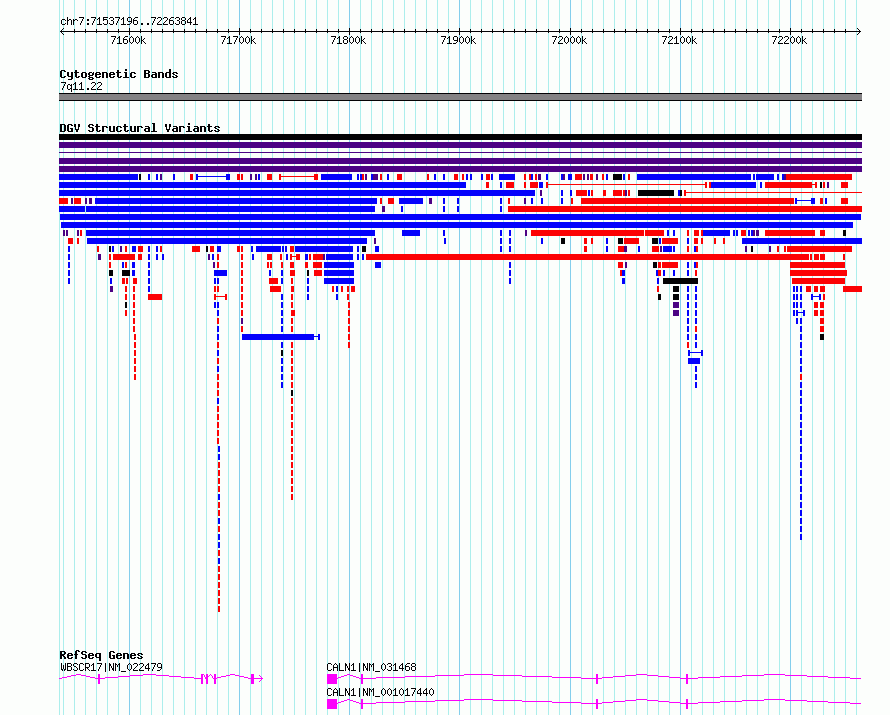
Task: Select the isolated blue variant bar below 71700k–71770k
Action: click(x=280, y=337)
